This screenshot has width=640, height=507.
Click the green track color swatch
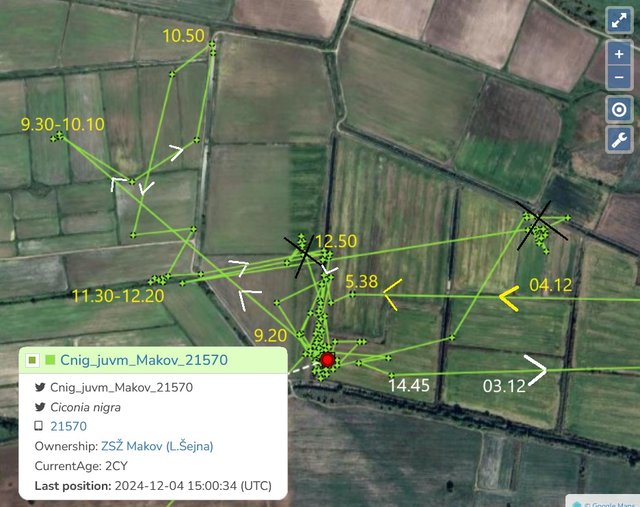point(51,360)
